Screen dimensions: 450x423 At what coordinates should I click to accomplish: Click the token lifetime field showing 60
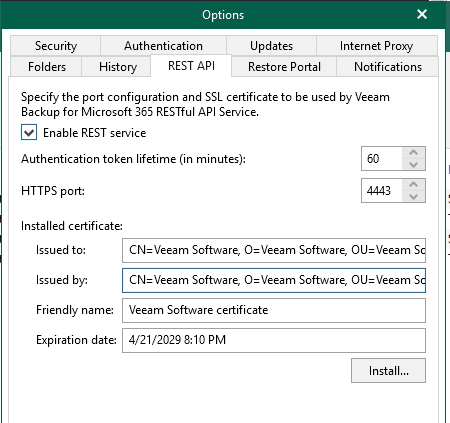pos(382,159)
